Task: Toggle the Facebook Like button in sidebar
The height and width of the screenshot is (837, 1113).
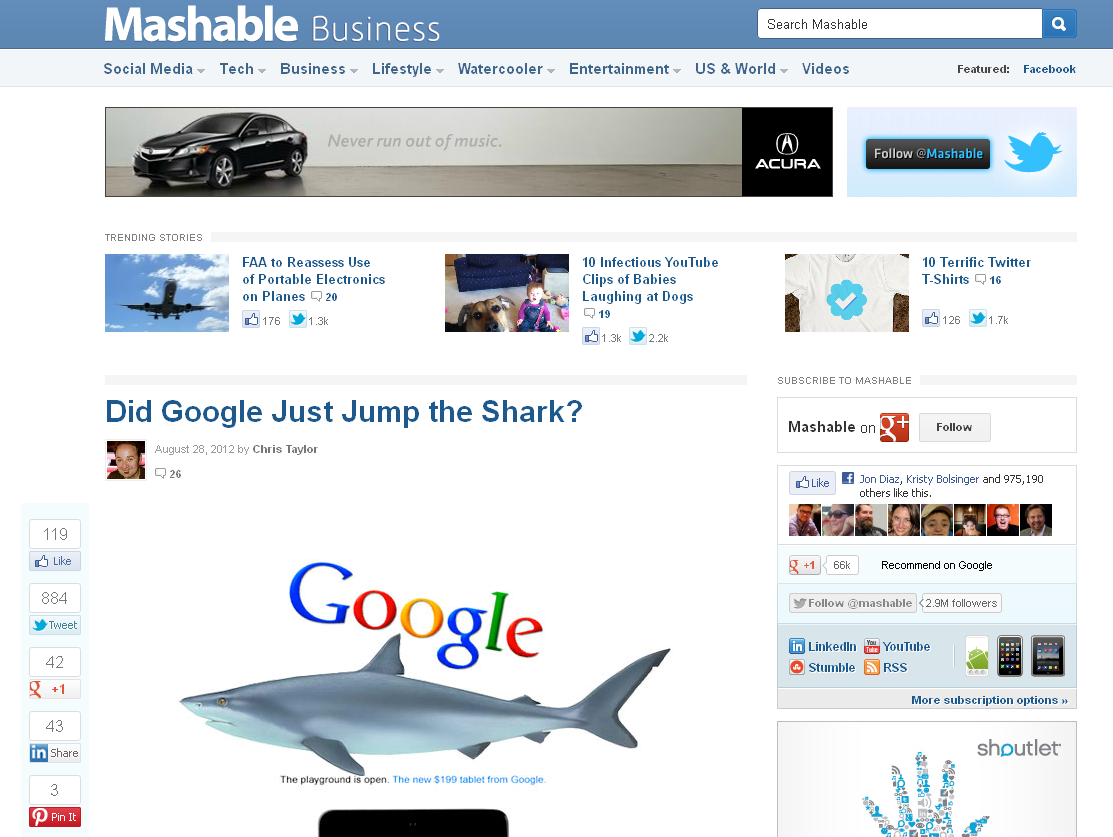Action: [x=55, y=561]
